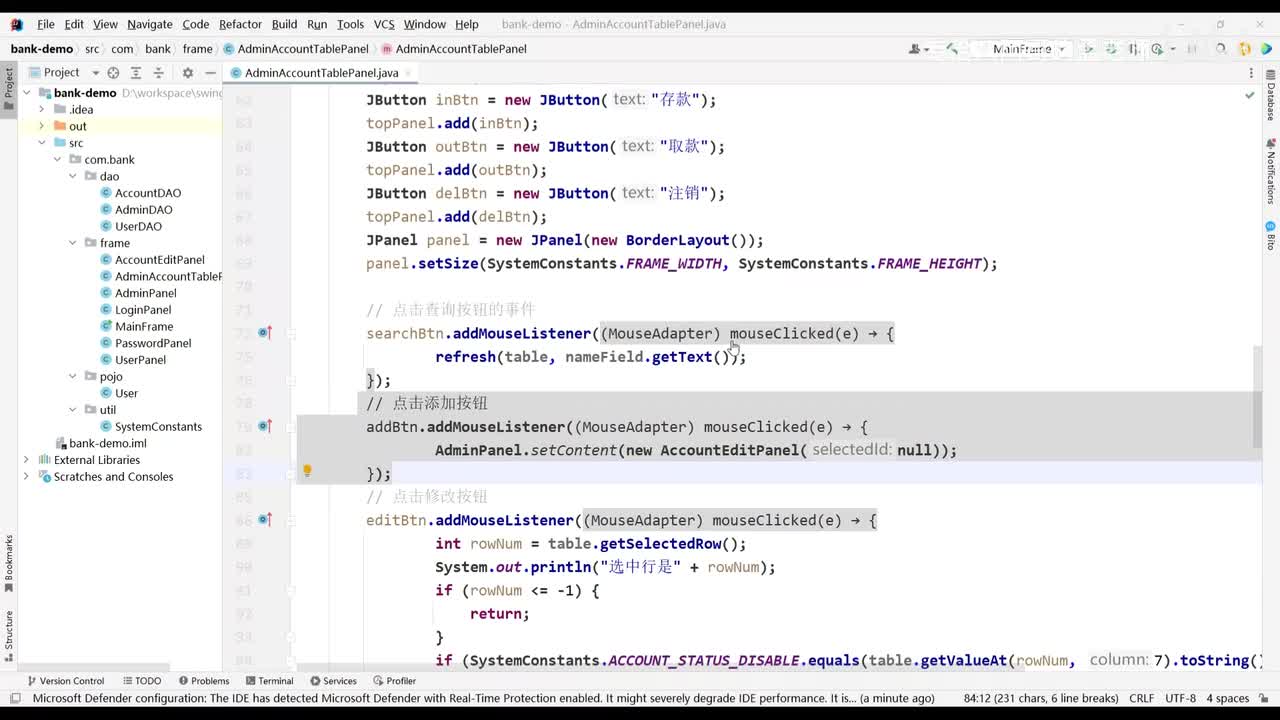Open the user account icon in toolbar
Image resolution: width=1280 pixels, height=720 pixels.
[x=917, y=49]
